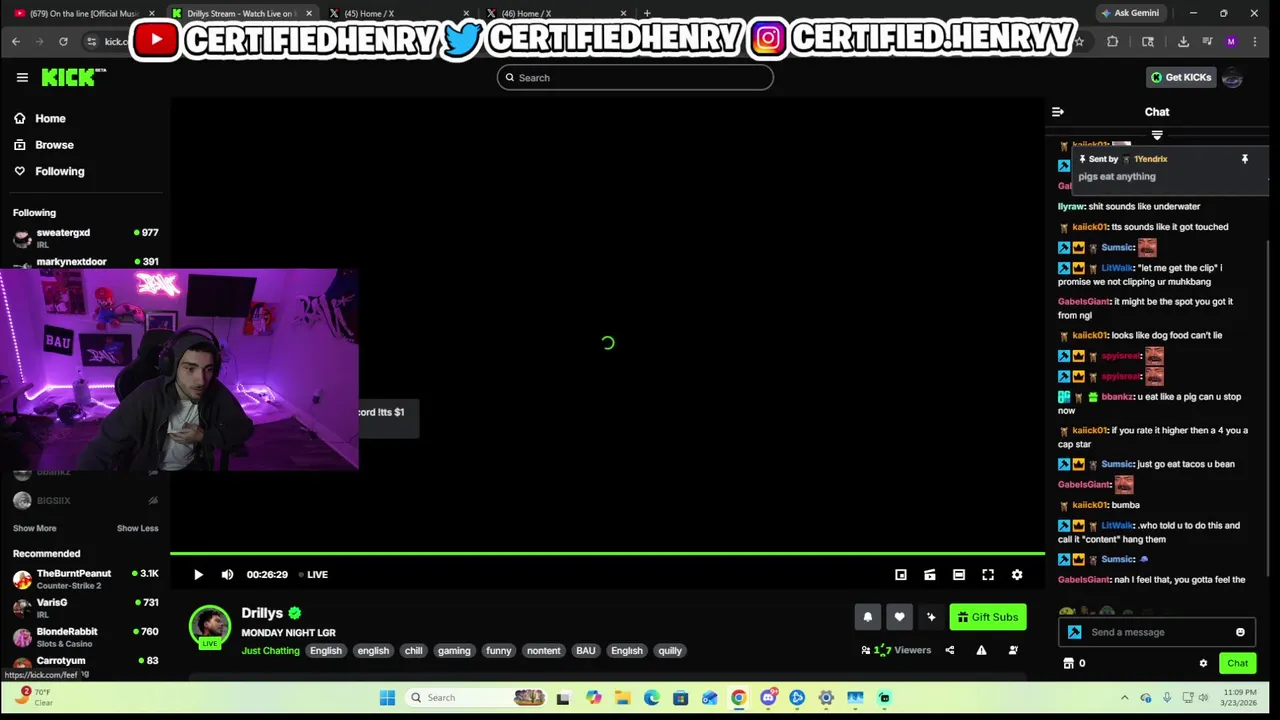This screenshot has width=1280, height=720.
Task: Open the Kick hamburger sidebar menu
Action: point(22,77)
